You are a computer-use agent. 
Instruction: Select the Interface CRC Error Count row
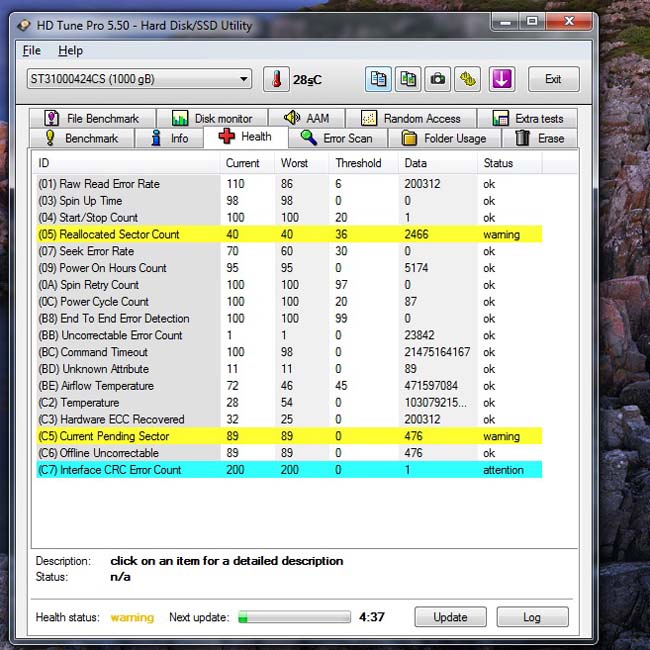pos(289,470)
